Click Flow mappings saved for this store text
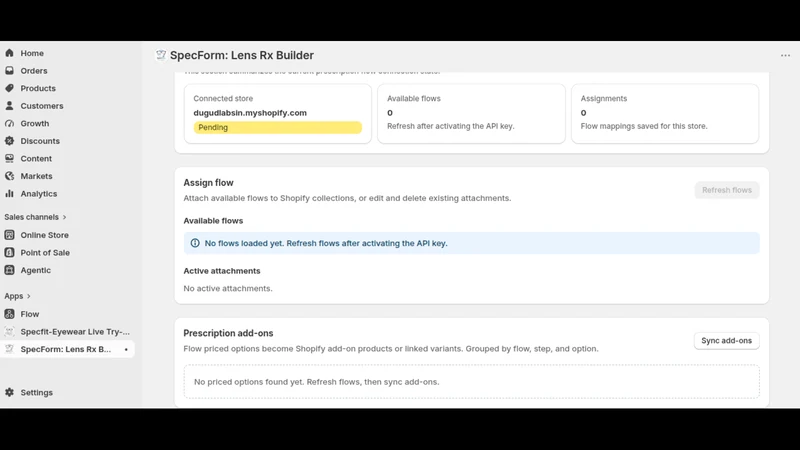 [x=644, y=126]
